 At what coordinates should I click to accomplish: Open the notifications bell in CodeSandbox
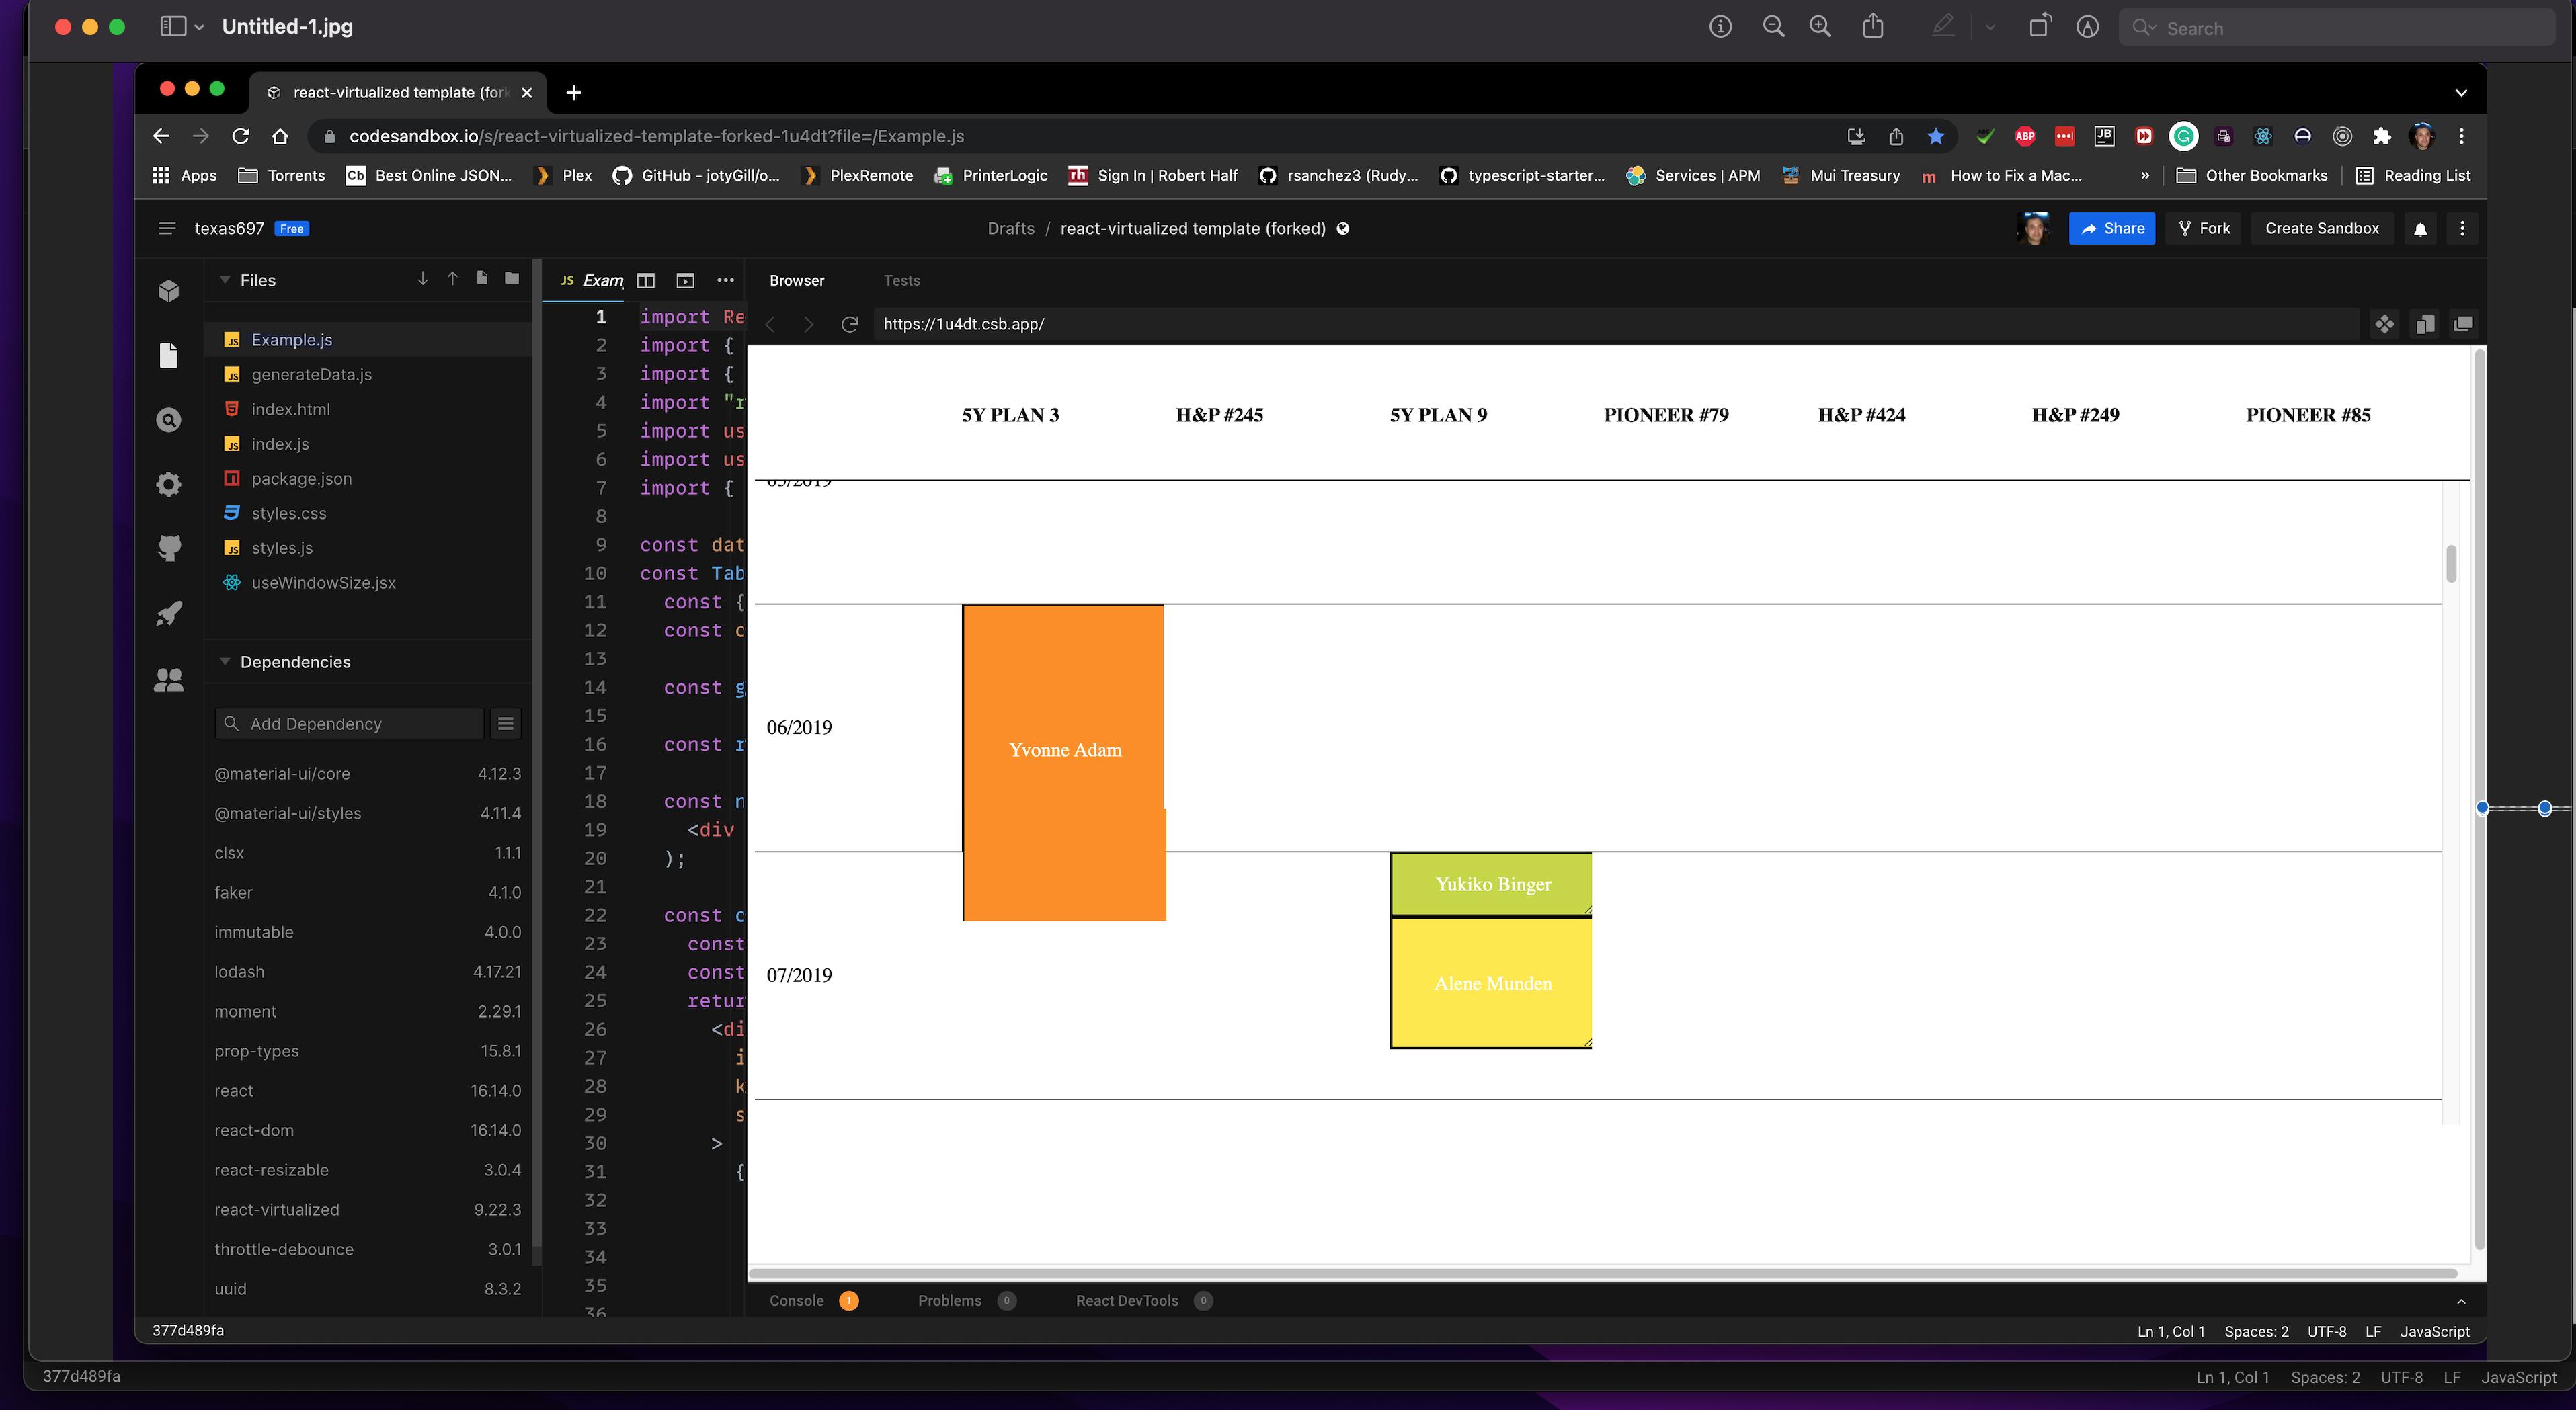2420,229
